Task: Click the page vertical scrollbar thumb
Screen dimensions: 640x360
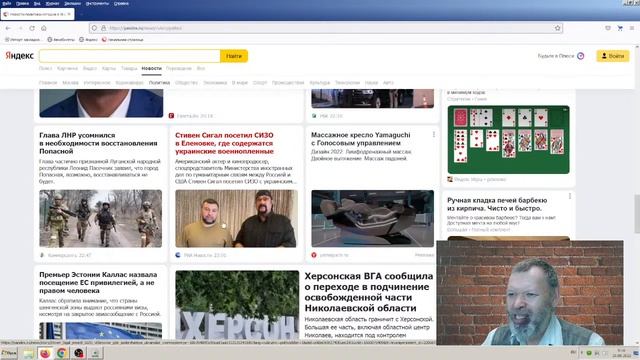Action: click(x=637, y=214)
